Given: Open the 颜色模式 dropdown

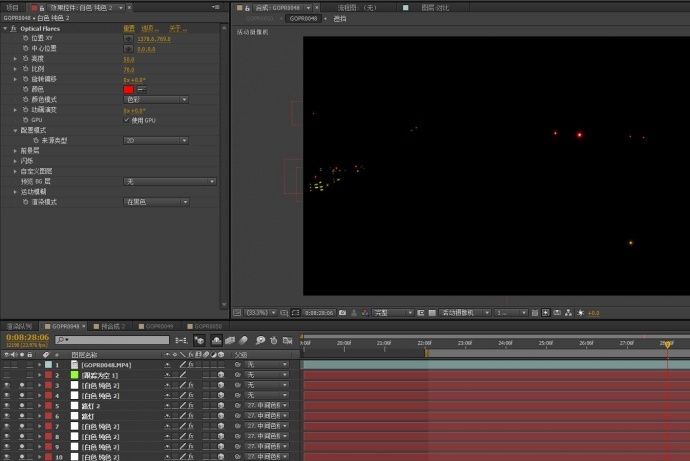Looking at the screenshot, I should (156, 99).
